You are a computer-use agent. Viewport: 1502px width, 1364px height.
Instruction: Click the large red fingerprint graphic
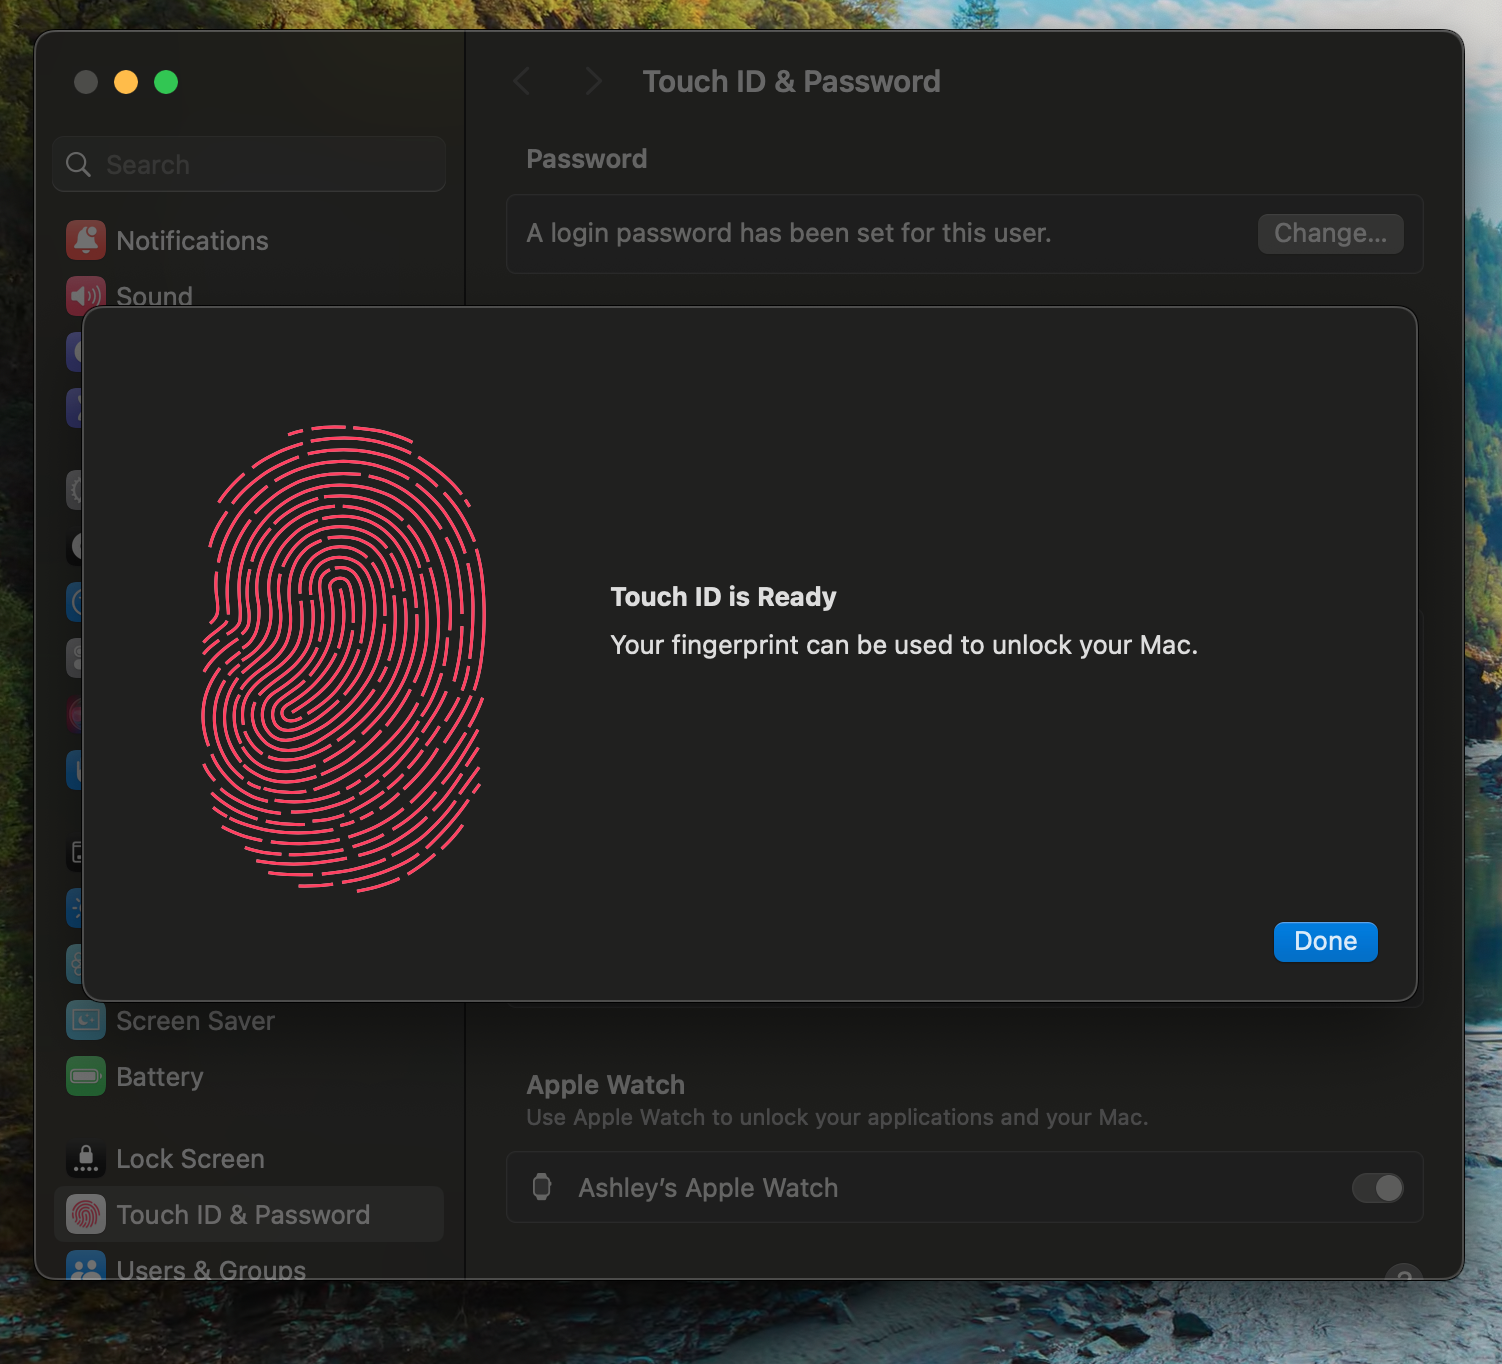(343, 657)
